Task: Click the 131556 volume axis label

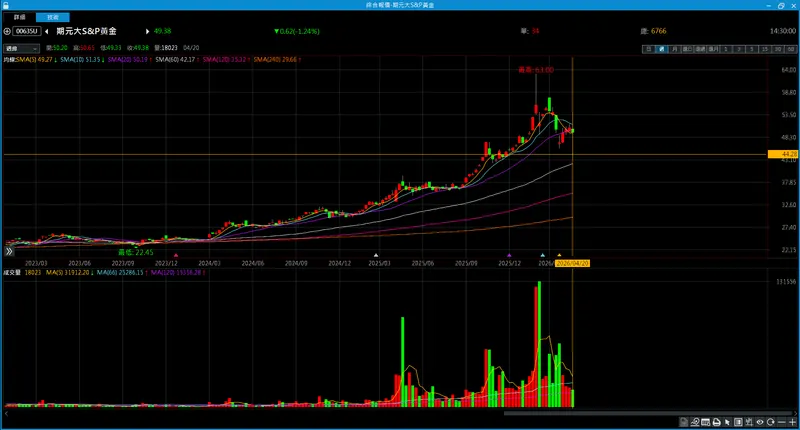Action: coord(786,282)
